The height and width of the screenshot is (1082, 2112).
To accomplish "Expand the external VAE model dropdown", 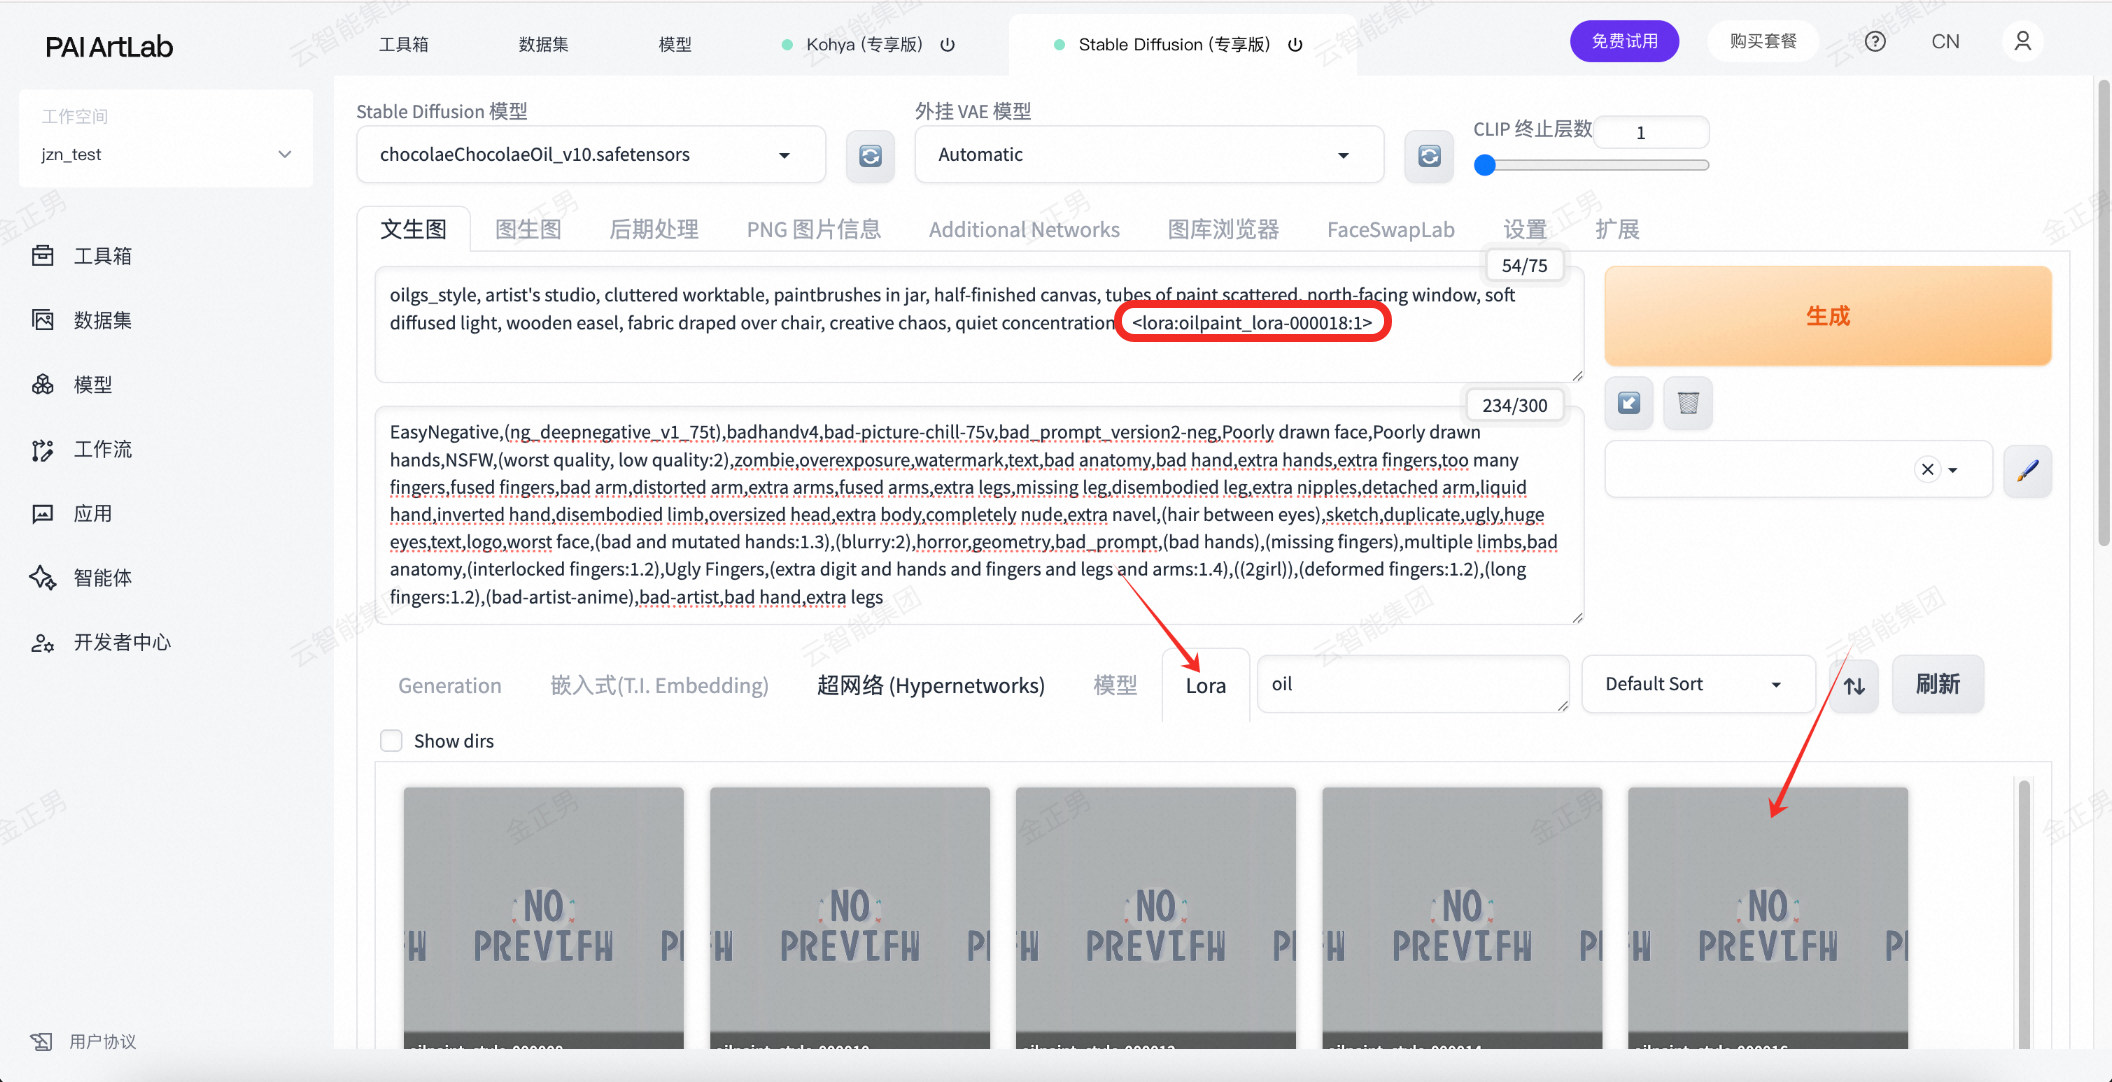I will tap(1148, 155).
